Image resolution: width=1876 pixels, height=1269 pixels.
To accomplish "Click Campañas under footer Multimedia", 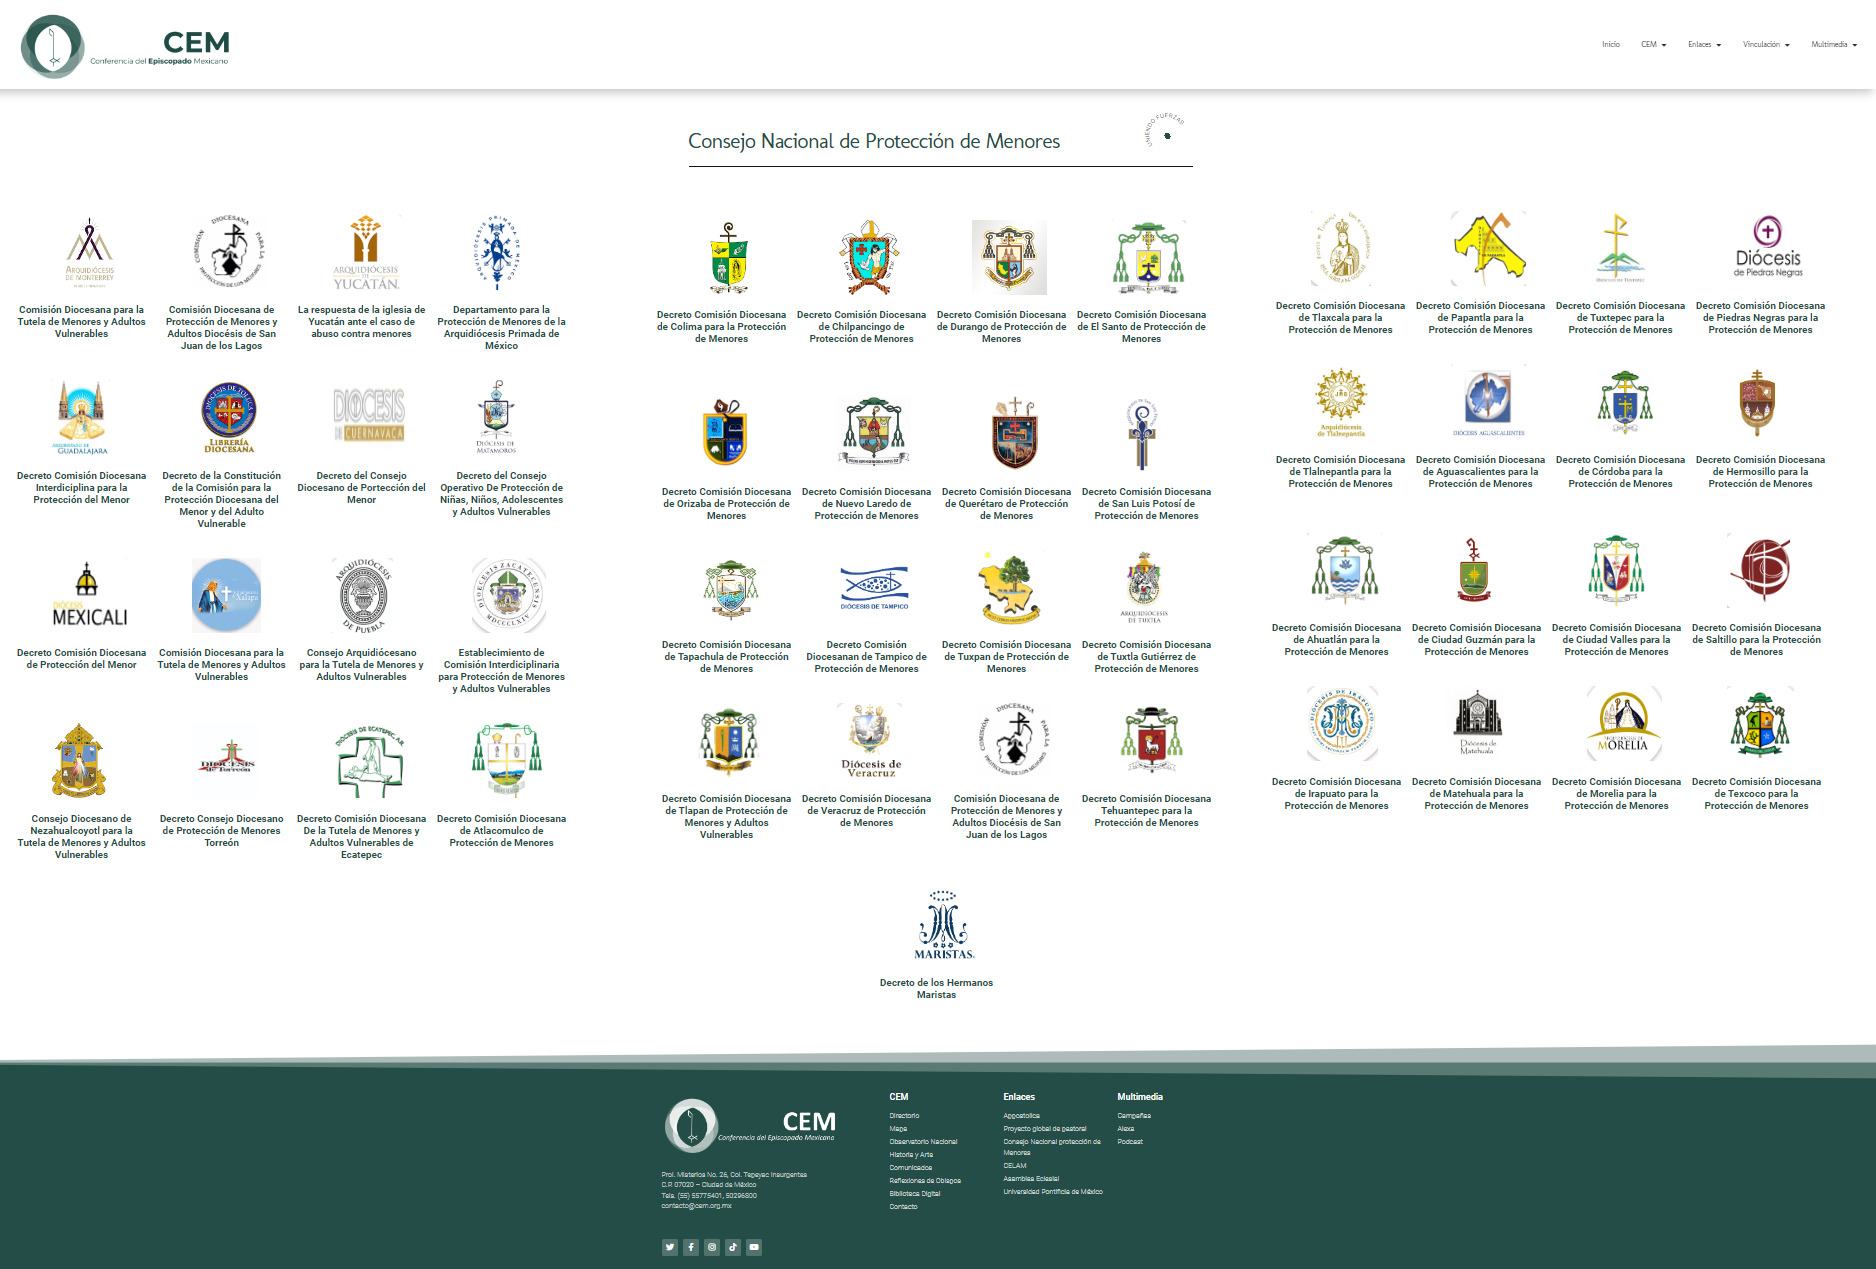I will pos(1134,1116).
